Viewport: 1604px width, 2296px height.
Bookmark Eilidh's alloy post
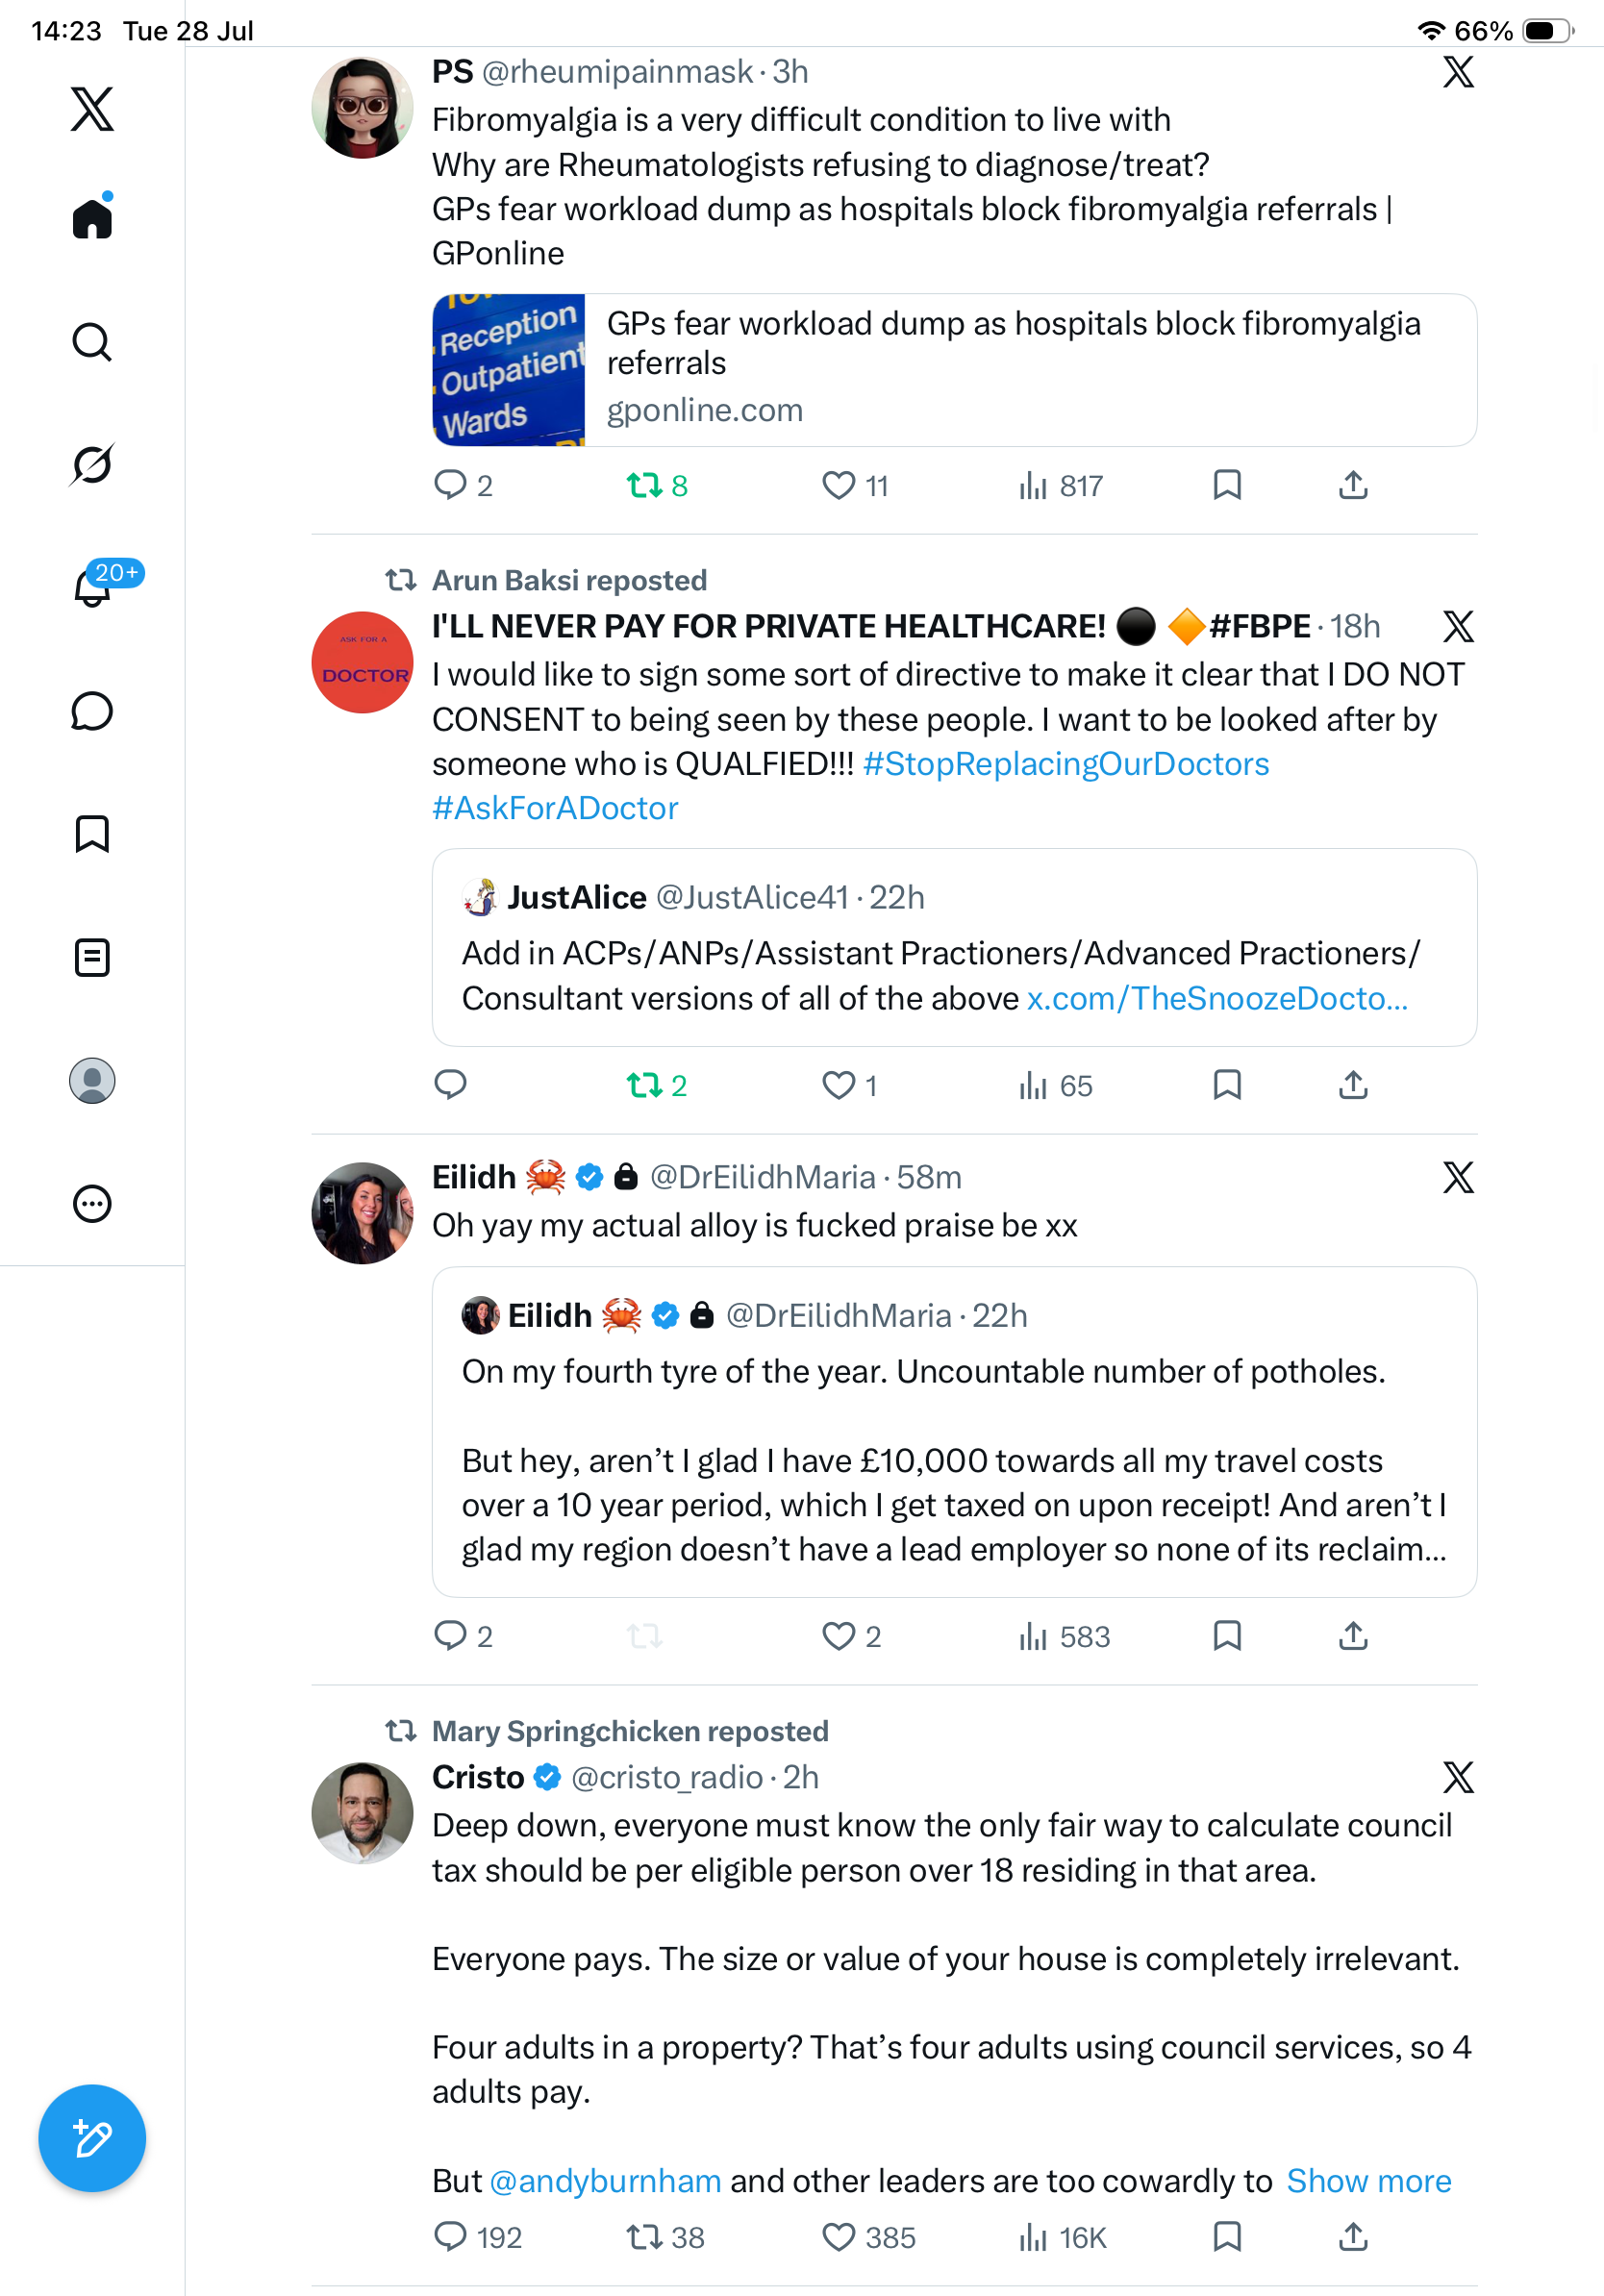(1227, 1636)
